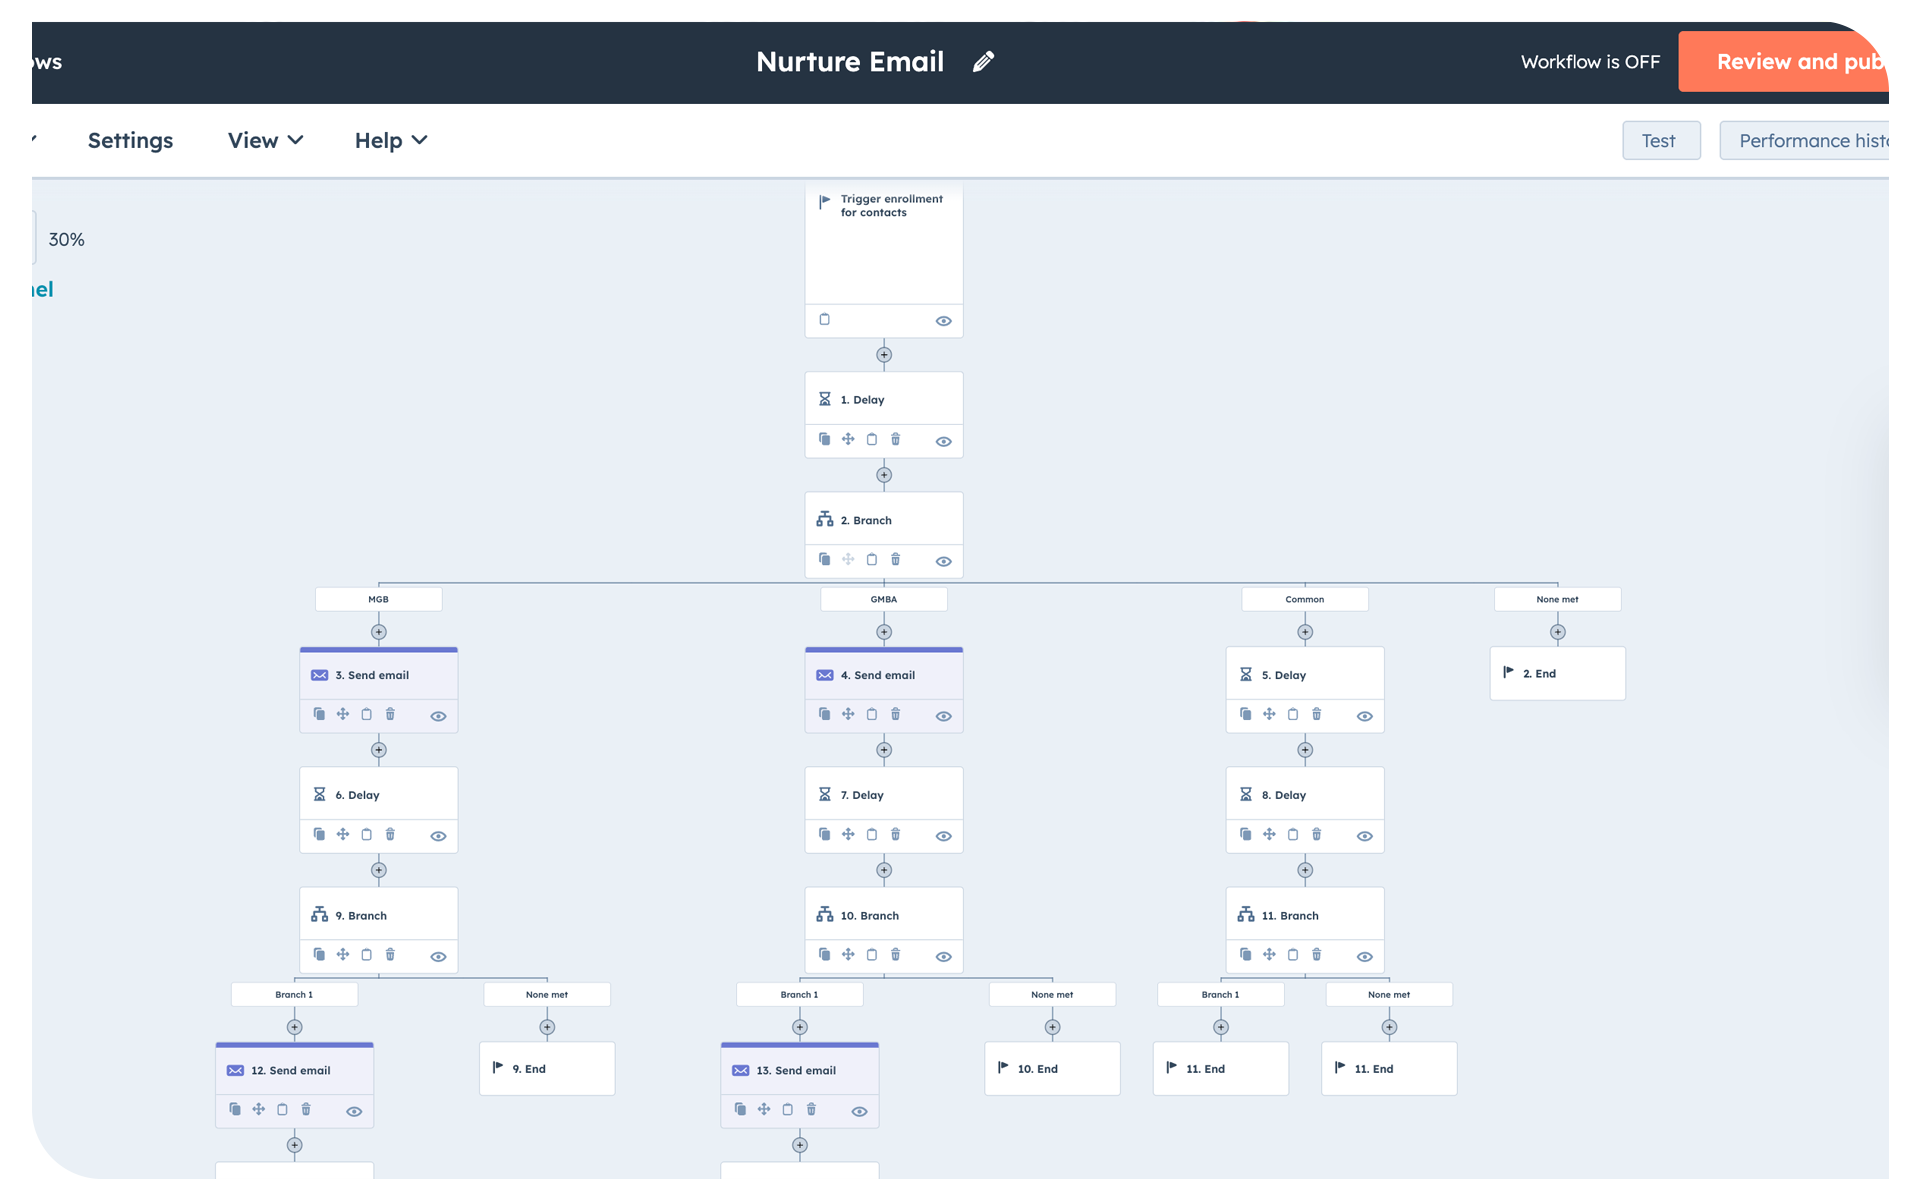The image size is (1920, 1200).
Task: Copy the 7. Delay action
Action: [x=824, y=834]
